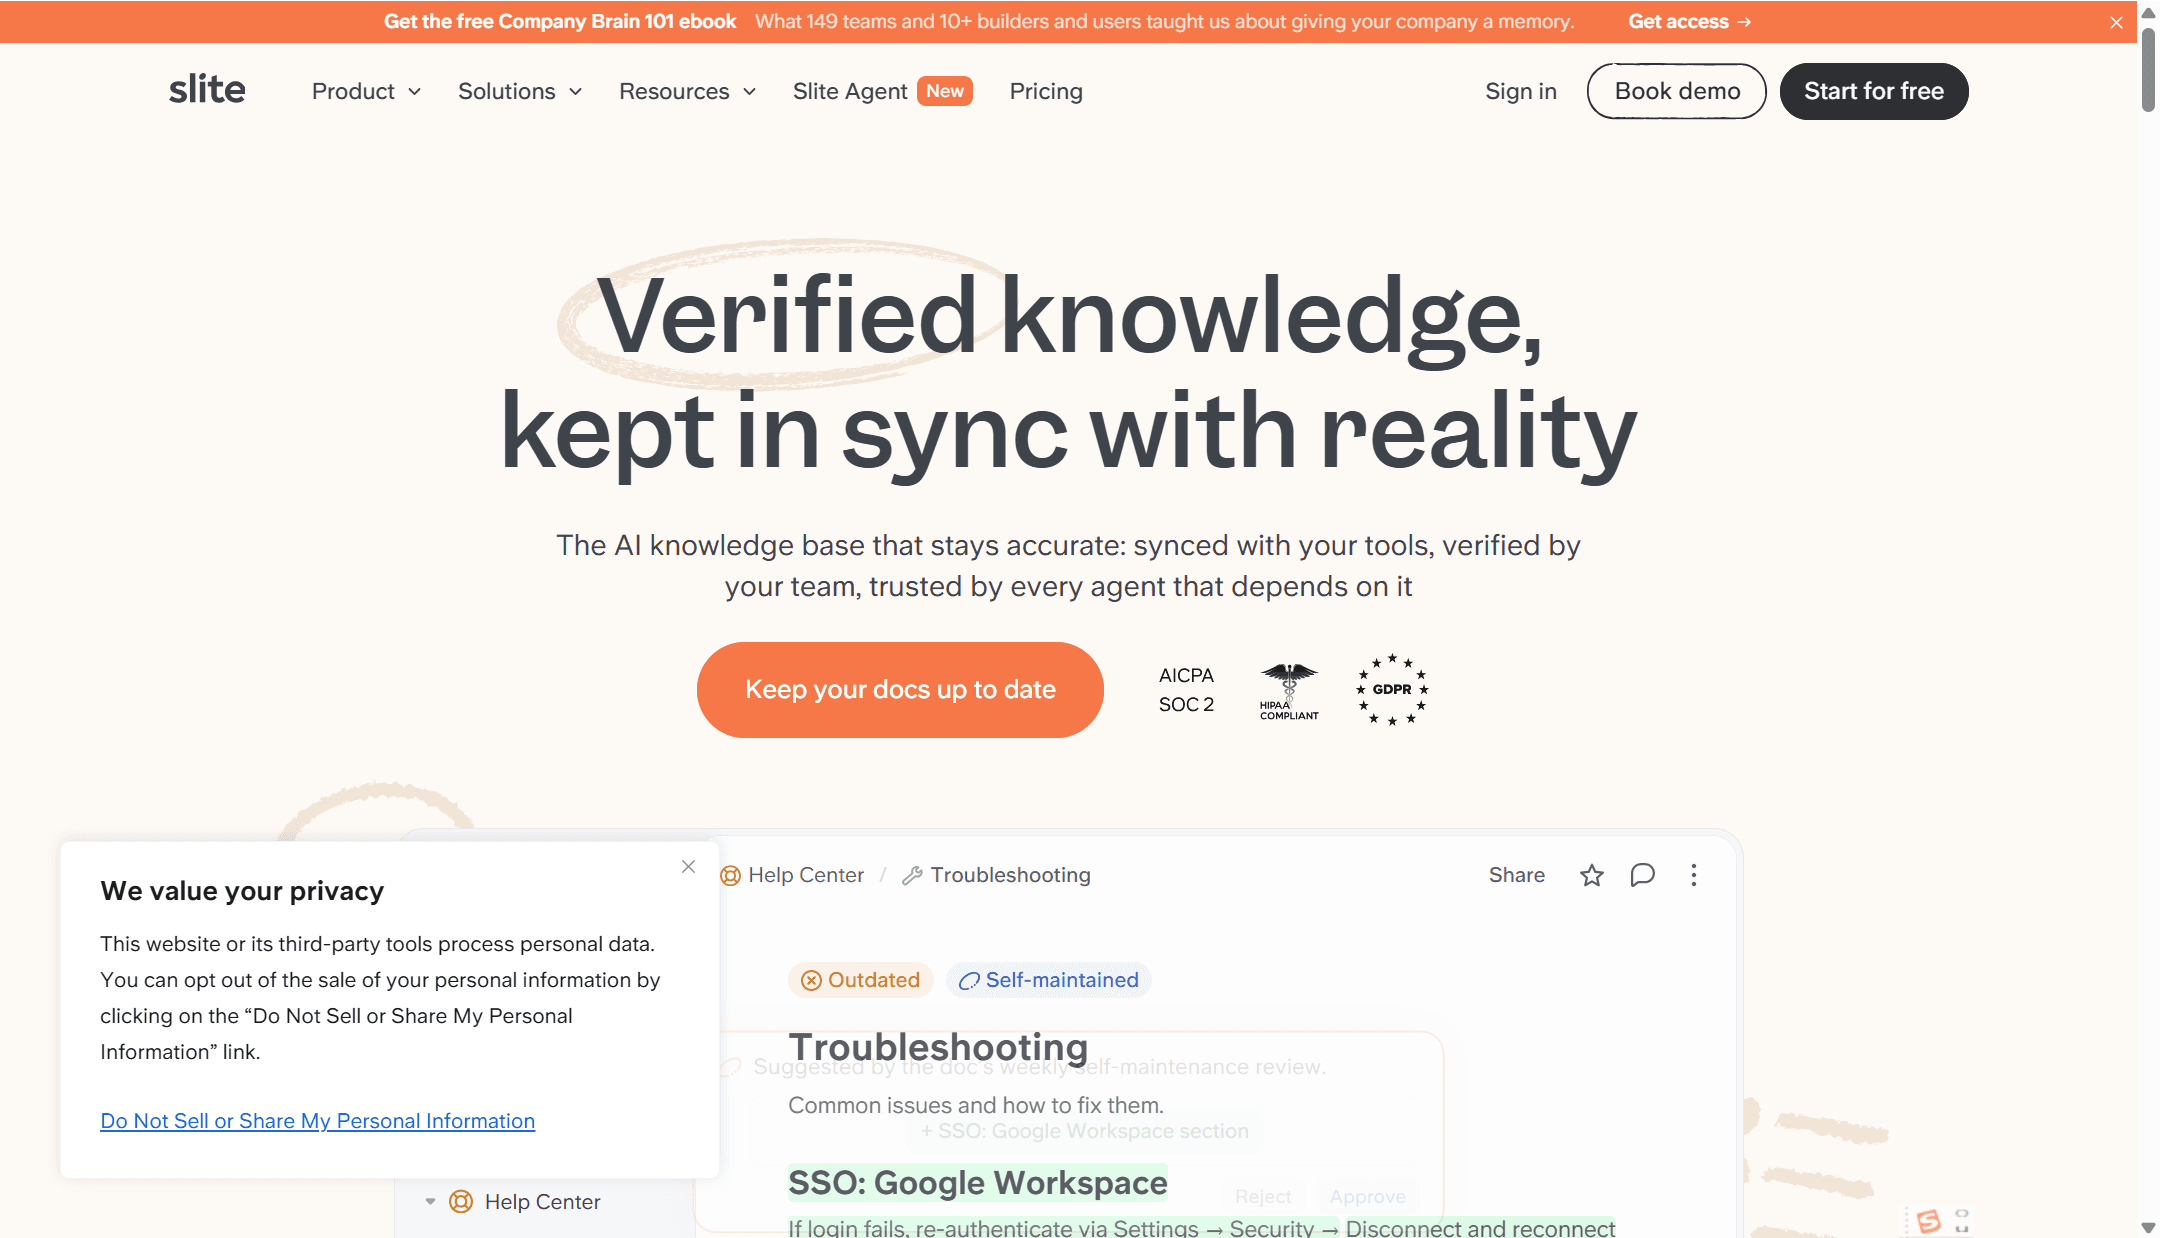This screenshot has height=1238, width=2160.
Task: Go to the Pricing page
Action: (1046, 91)
